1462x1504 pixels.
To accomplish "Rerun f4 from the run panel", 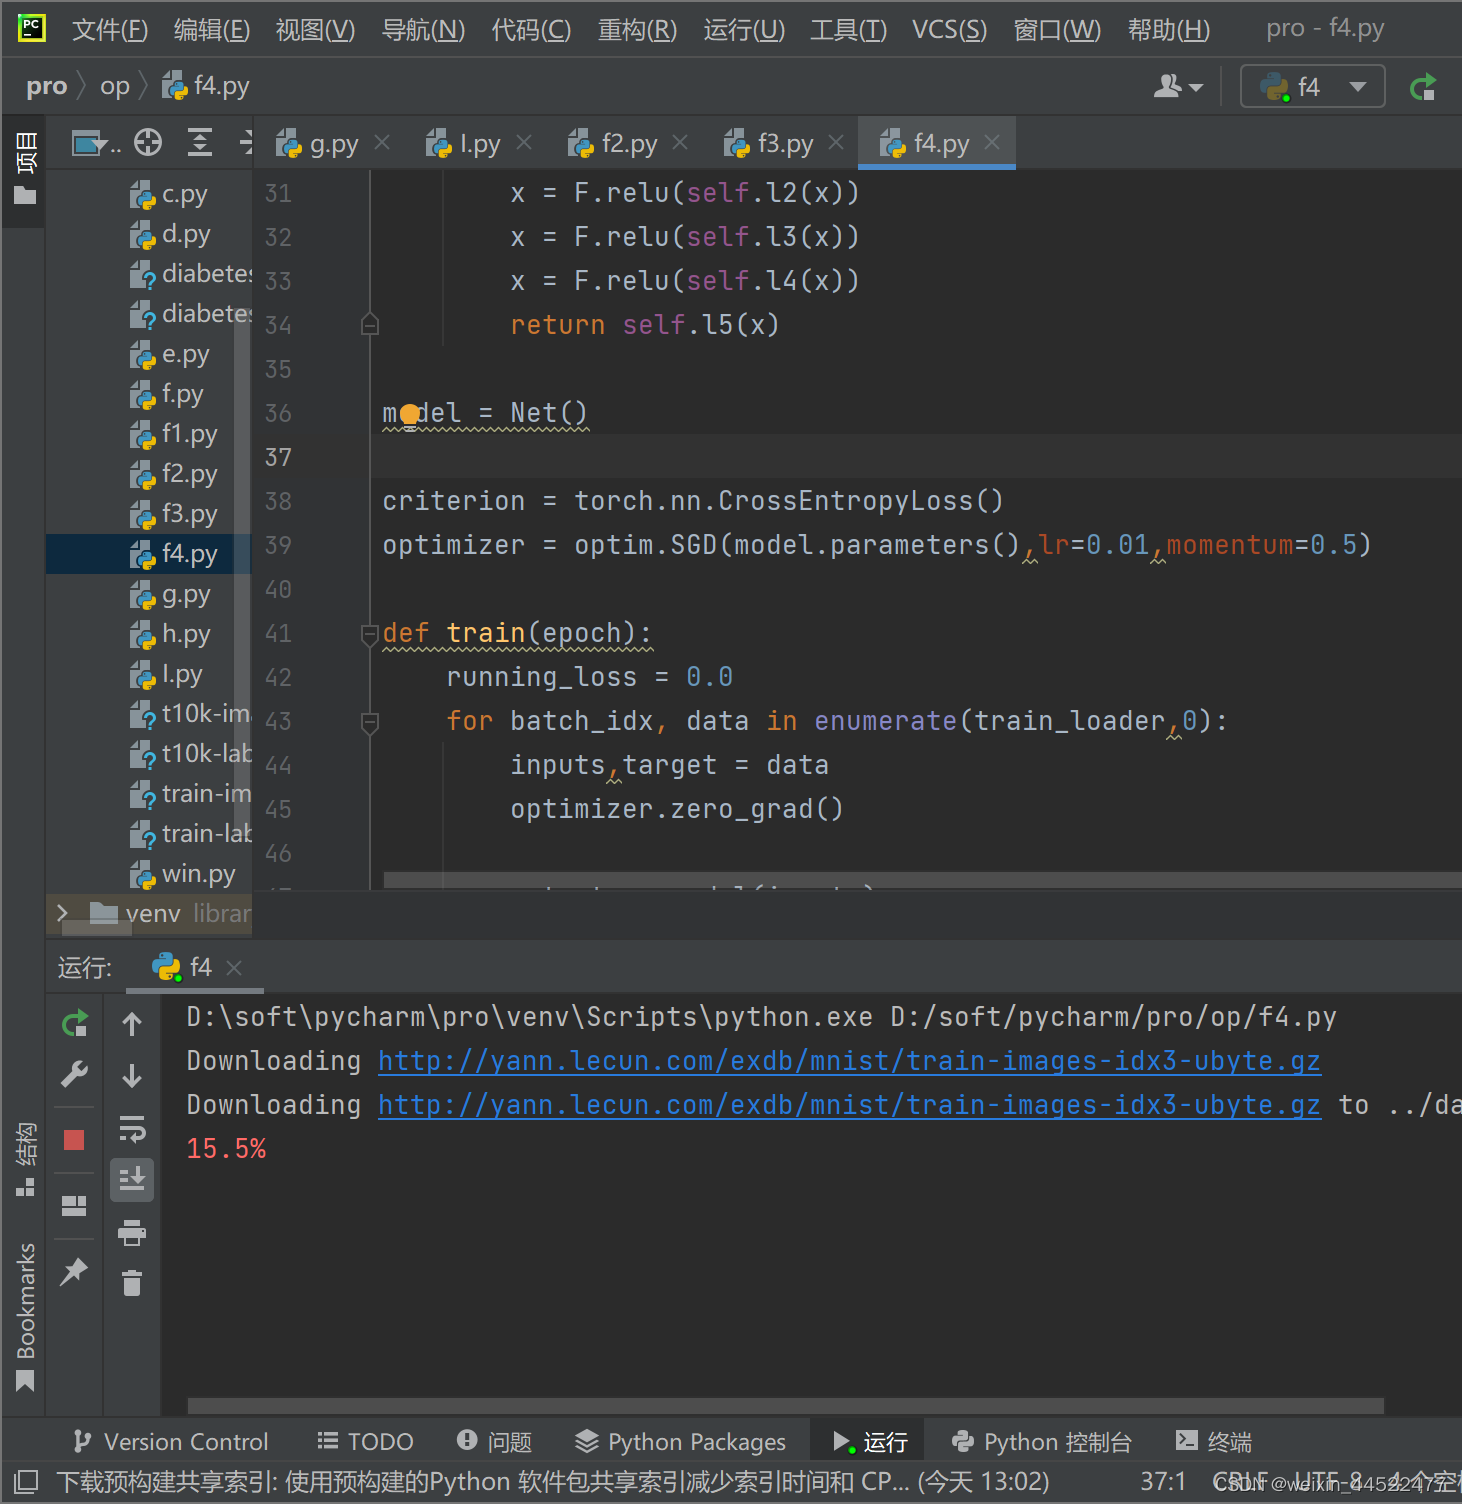I will [75, 1024].
